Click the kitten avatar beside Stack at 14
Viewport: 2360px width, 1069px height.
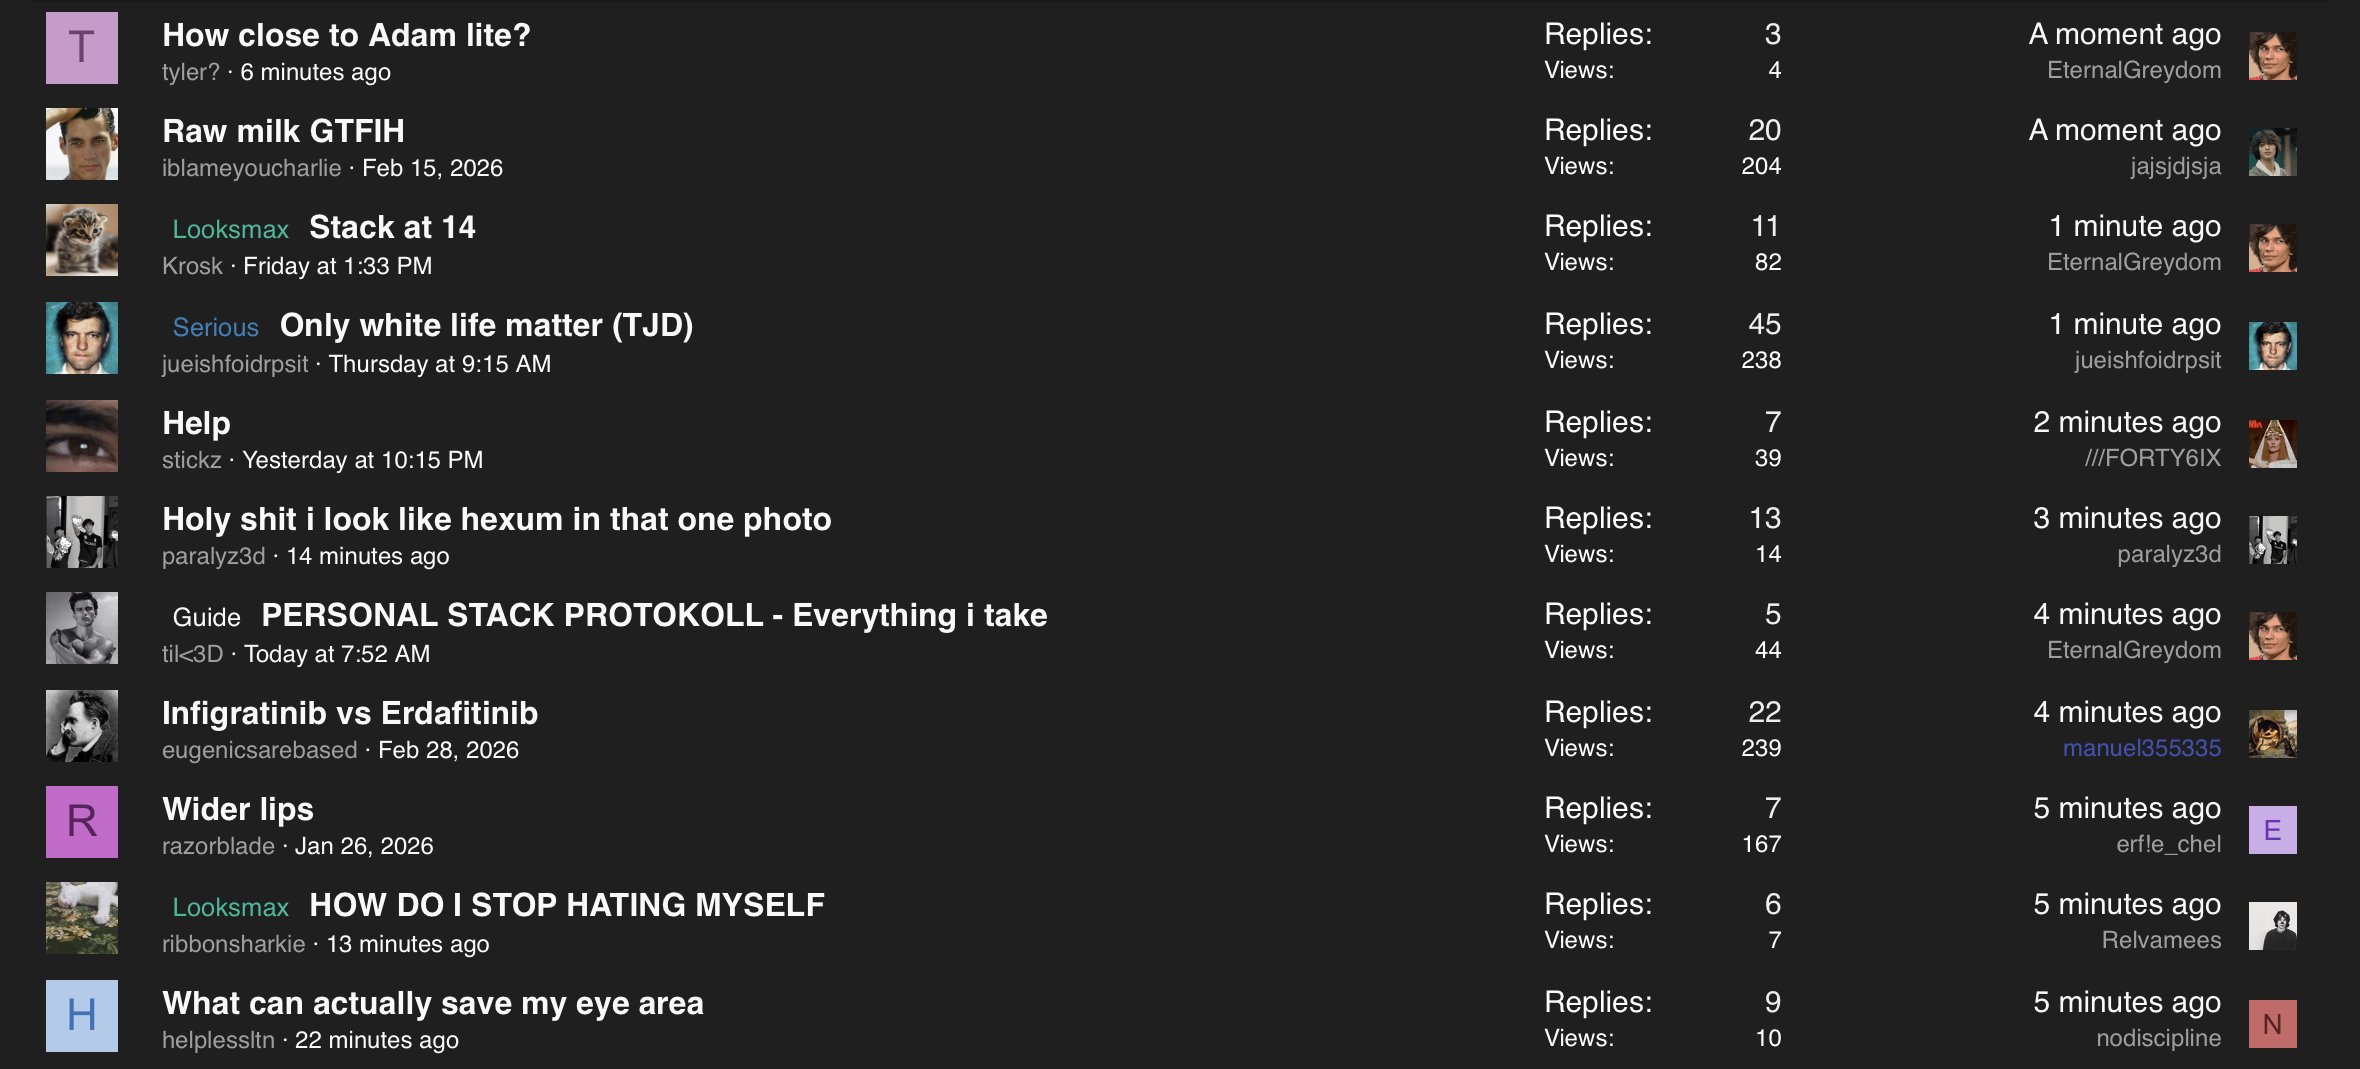82,240
